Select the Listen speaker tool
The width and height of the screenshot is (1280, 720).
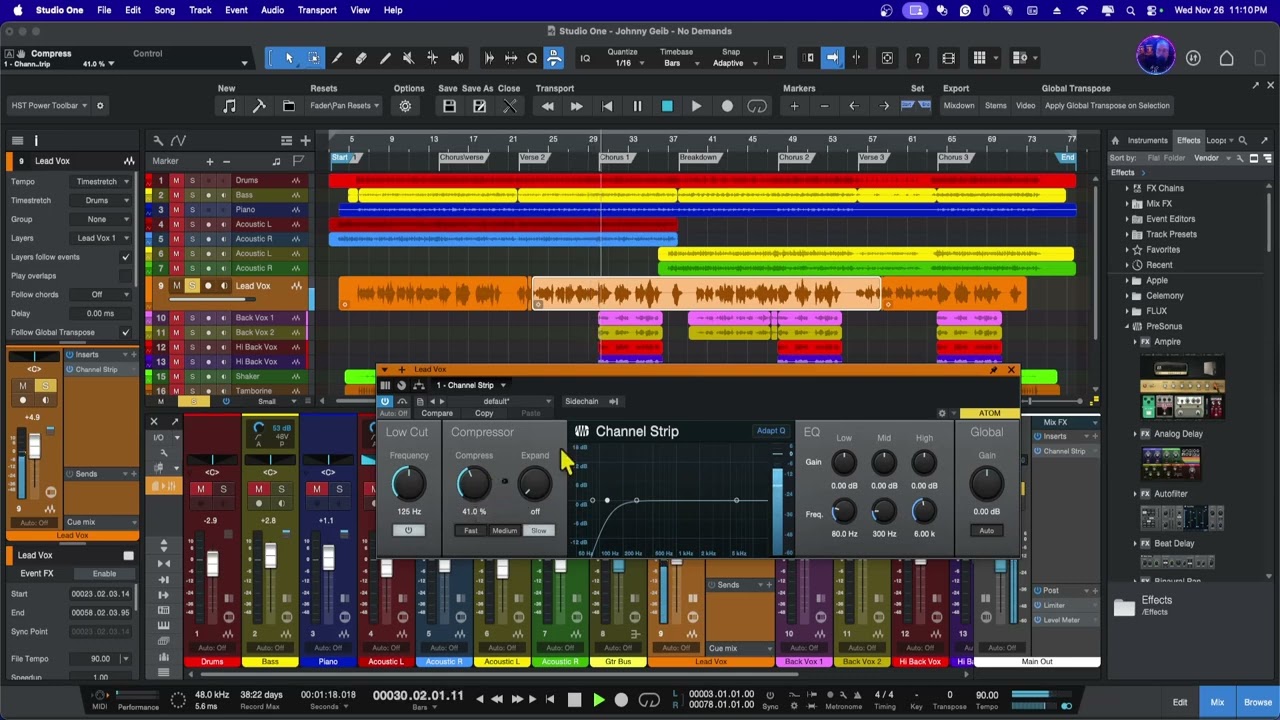point(457,58)
